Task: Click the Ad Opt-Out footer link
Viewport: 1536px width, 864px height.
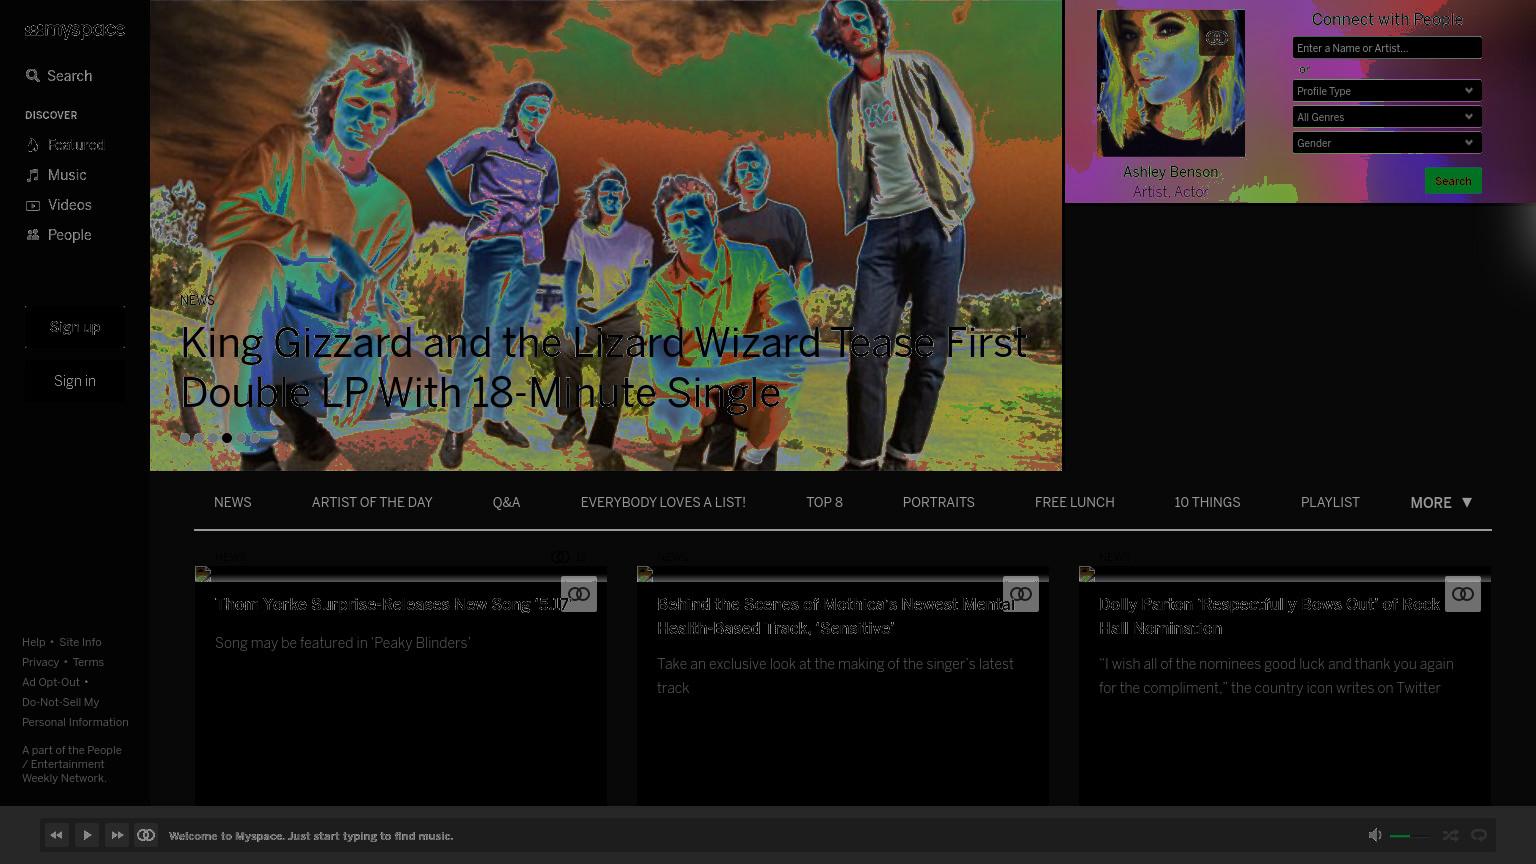Action: pyautogui.click(x=50, y=682)
